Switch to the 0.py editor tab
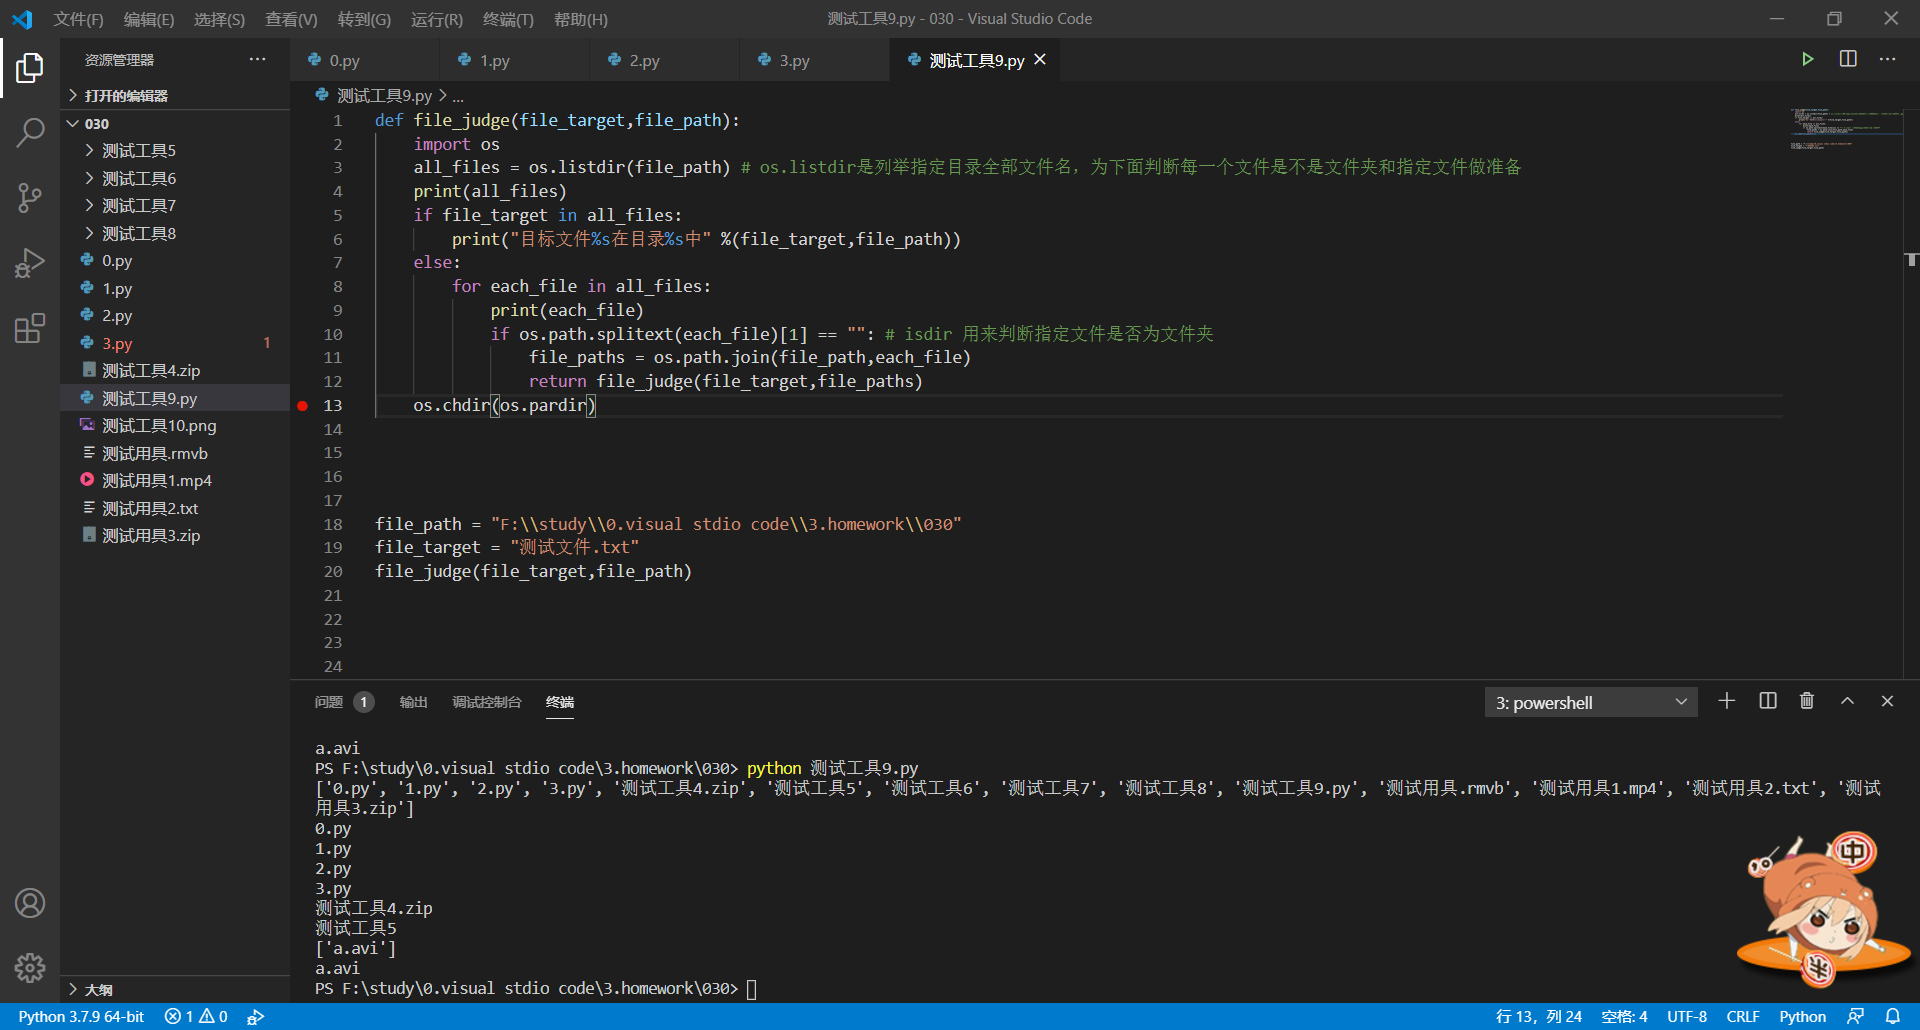Viewport: 1920px width, 1030px height. click(x=365, y=60)
